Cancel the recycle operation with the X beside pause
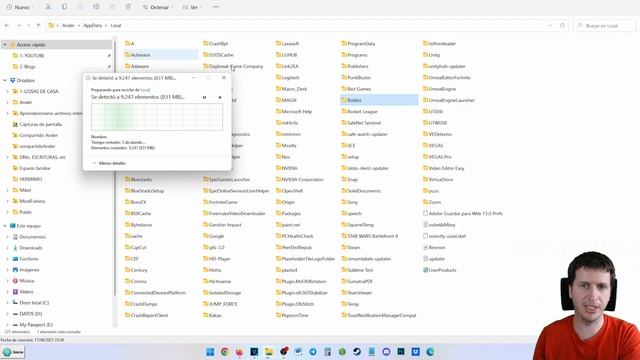The width and height of the screenshot is (640, 360). (220, 97)
